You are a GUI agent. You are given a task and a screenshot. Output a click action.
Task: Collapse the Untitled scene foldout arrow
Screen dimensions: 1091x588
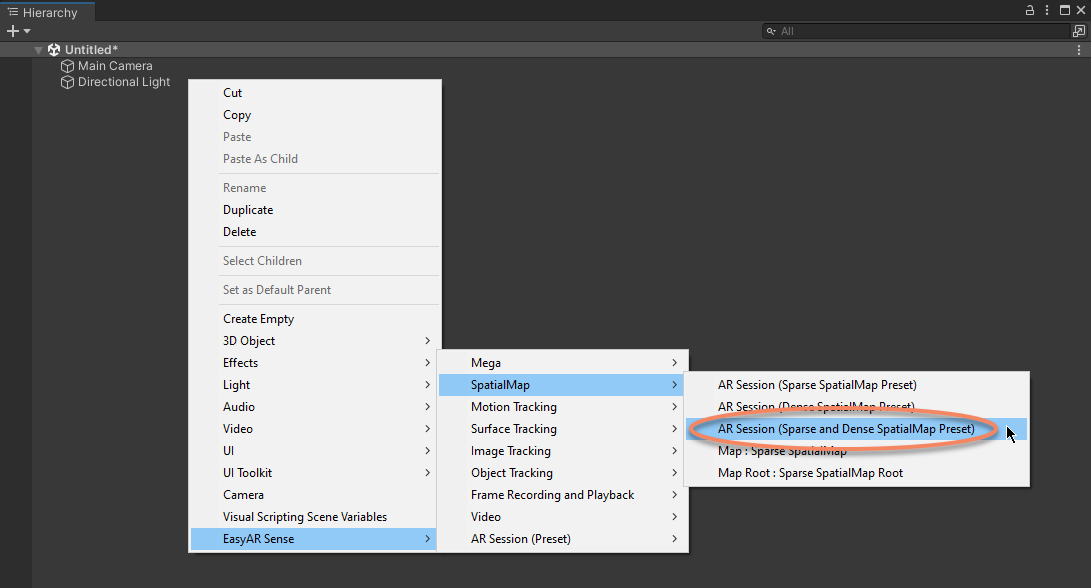point(39,50)
